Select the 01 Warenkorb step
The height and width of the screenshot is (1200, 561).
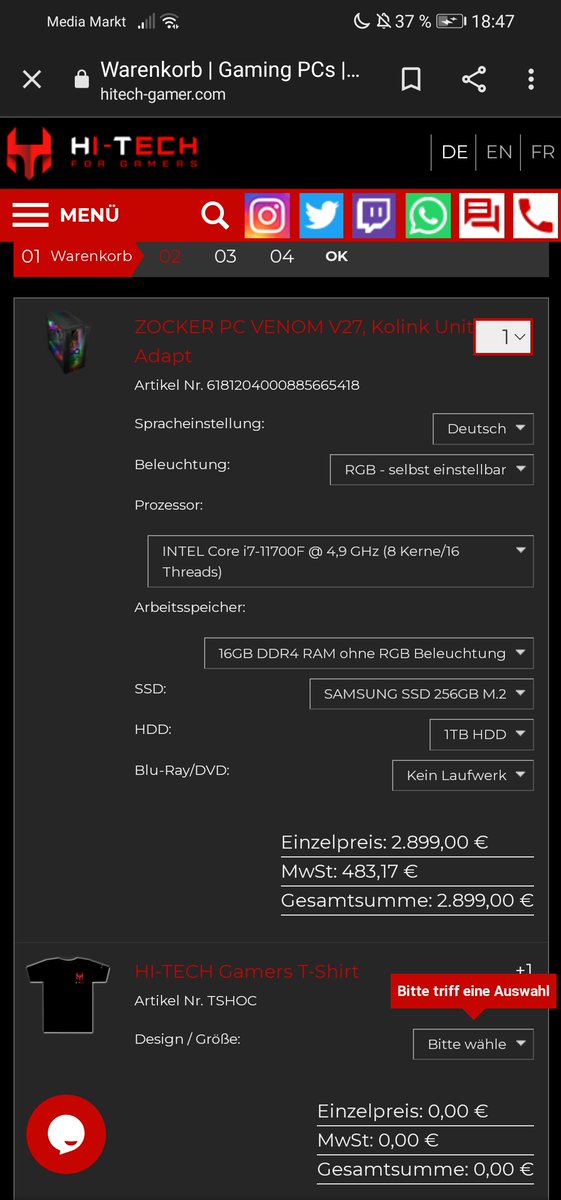(76, 256)
